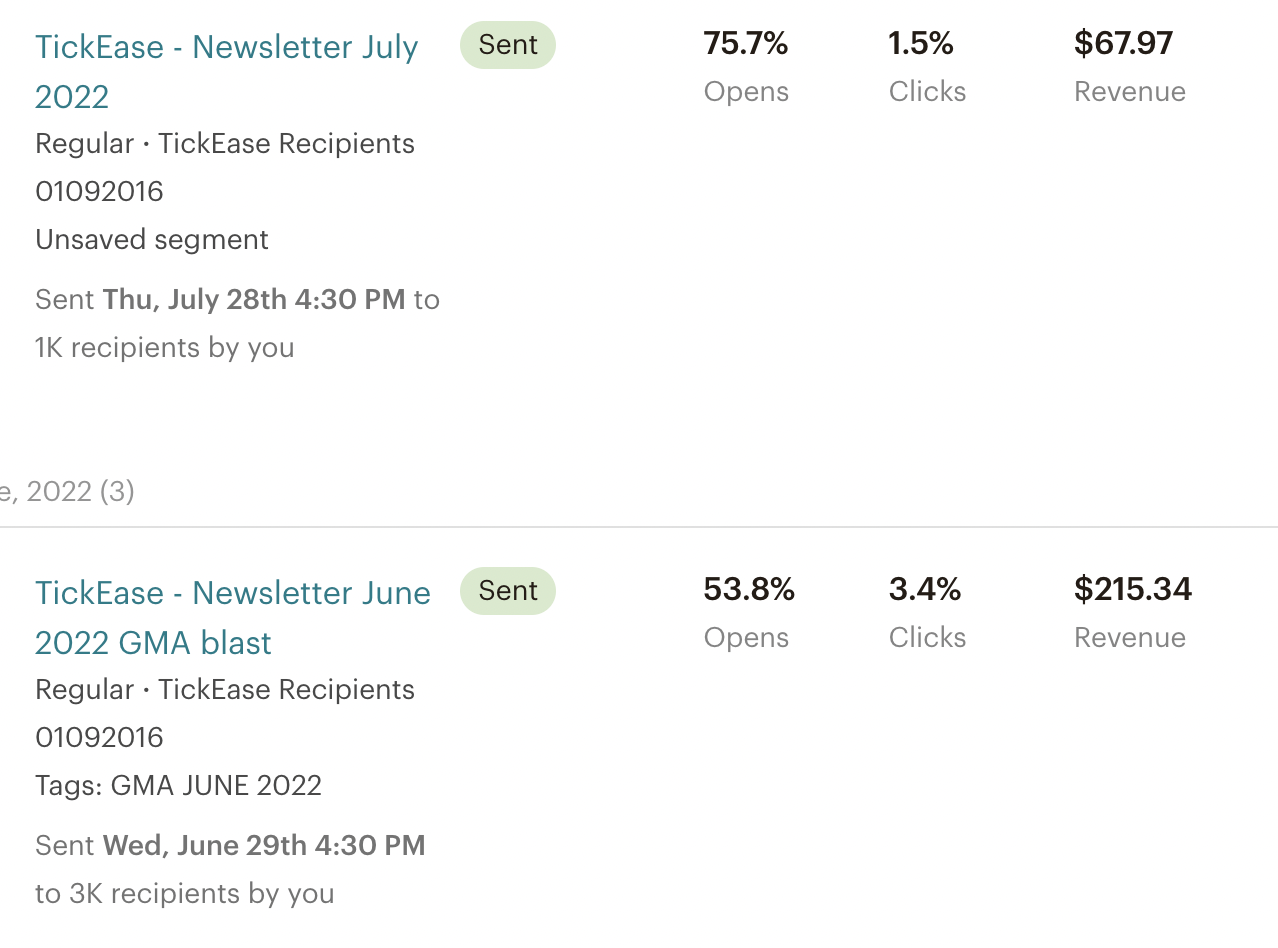Click the Opens label under 75.7%

(x=746, y=92)
